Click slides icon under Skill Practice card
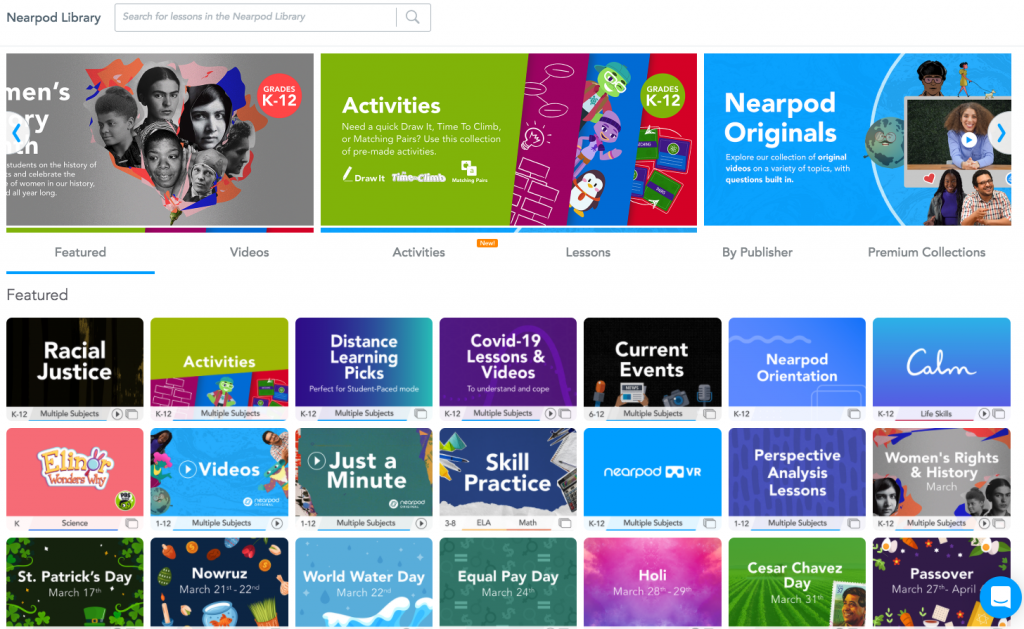This screenshot has height=629, width=1024. (566, 524)
